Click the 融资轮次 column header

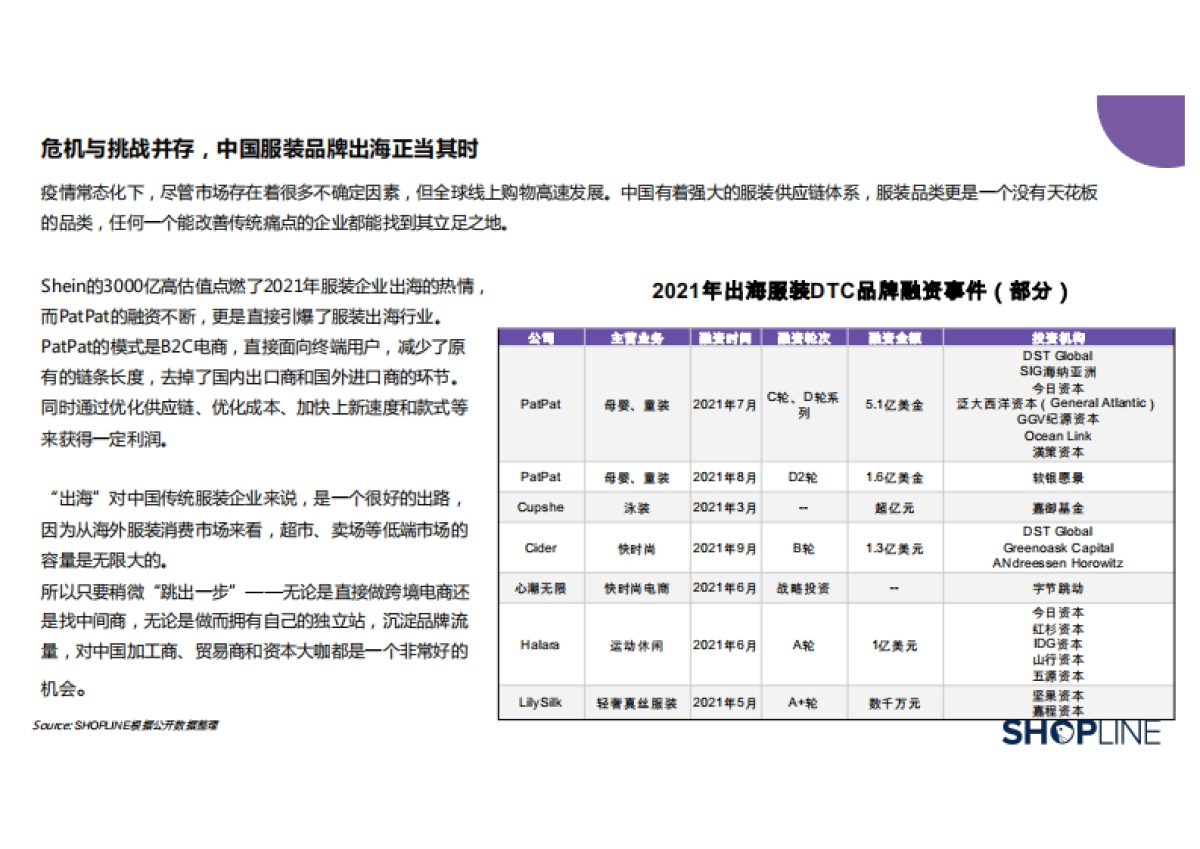[x=802, y=338]
